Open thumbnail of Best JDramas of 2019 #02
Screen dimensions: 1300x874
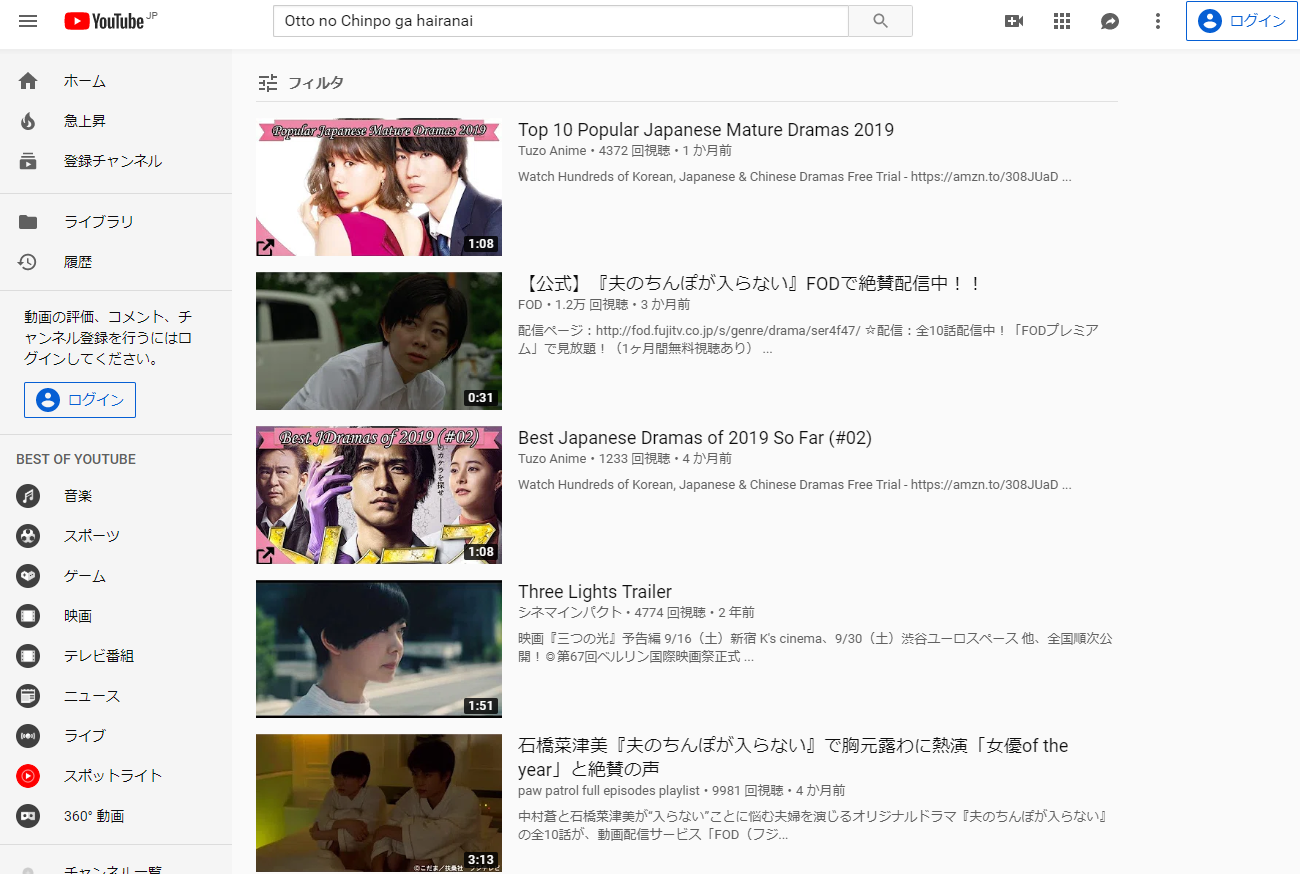tap(379, 495)
